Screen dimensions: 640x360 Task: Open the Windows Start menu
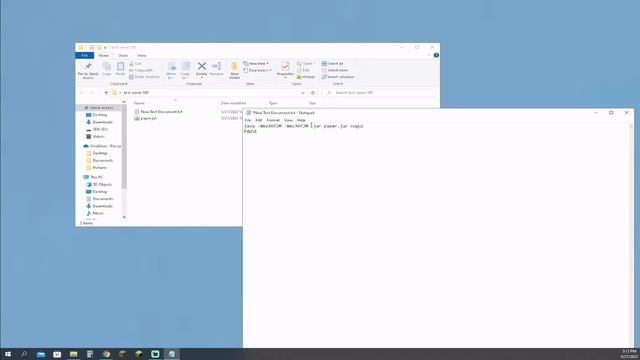point(8,354)
